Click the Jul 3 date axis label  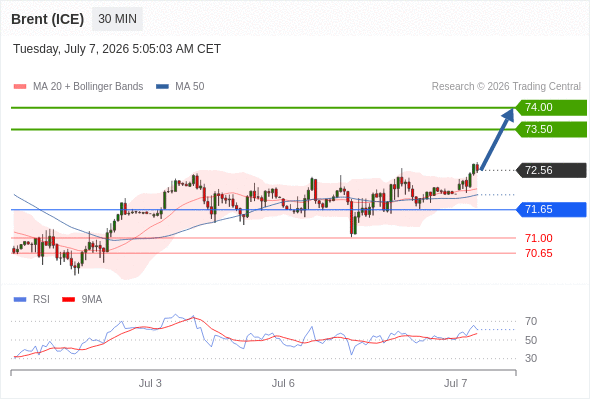click(x=150, y=383)
